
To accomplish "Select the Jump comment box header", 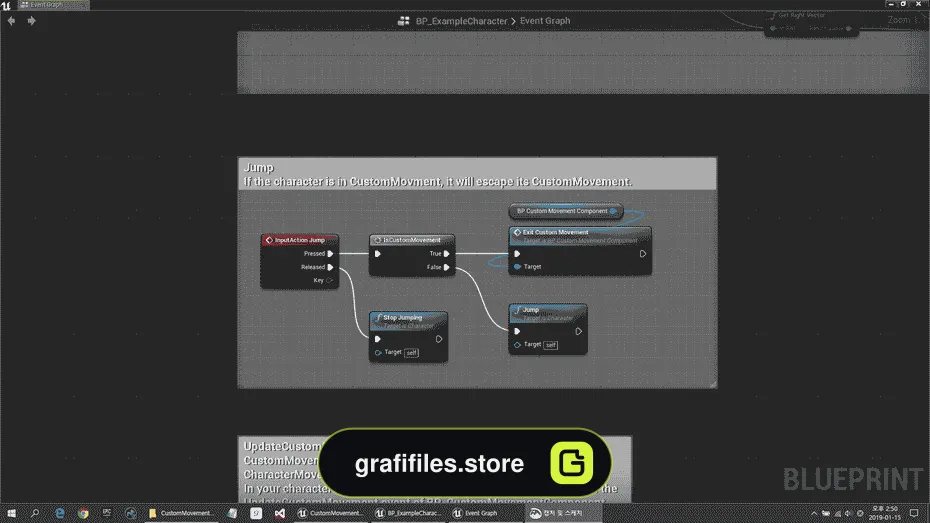I will click(x=477, y=174).
